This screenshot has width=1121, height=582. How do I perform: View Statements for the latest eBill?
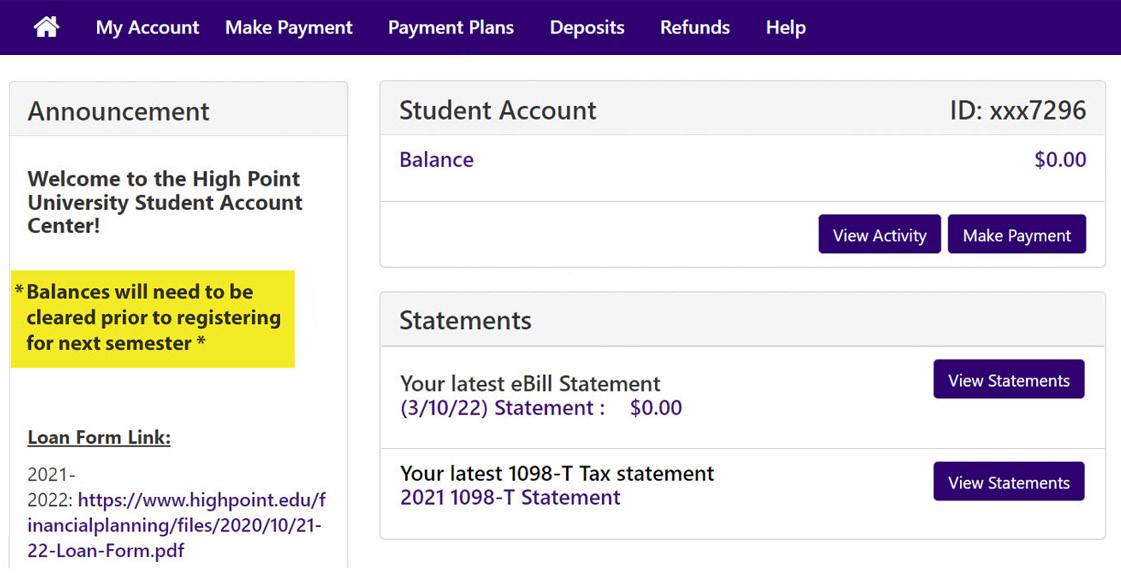(x=1009, y=379)
